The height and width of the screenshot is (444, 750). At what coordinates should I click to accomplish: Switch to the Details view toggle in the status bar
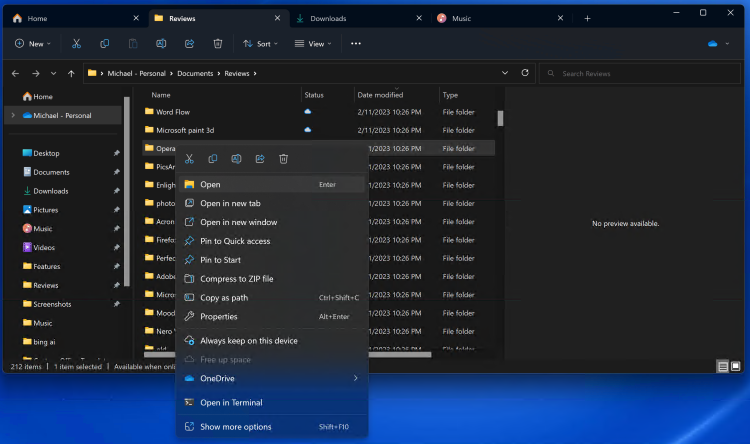tap(722, 367)
